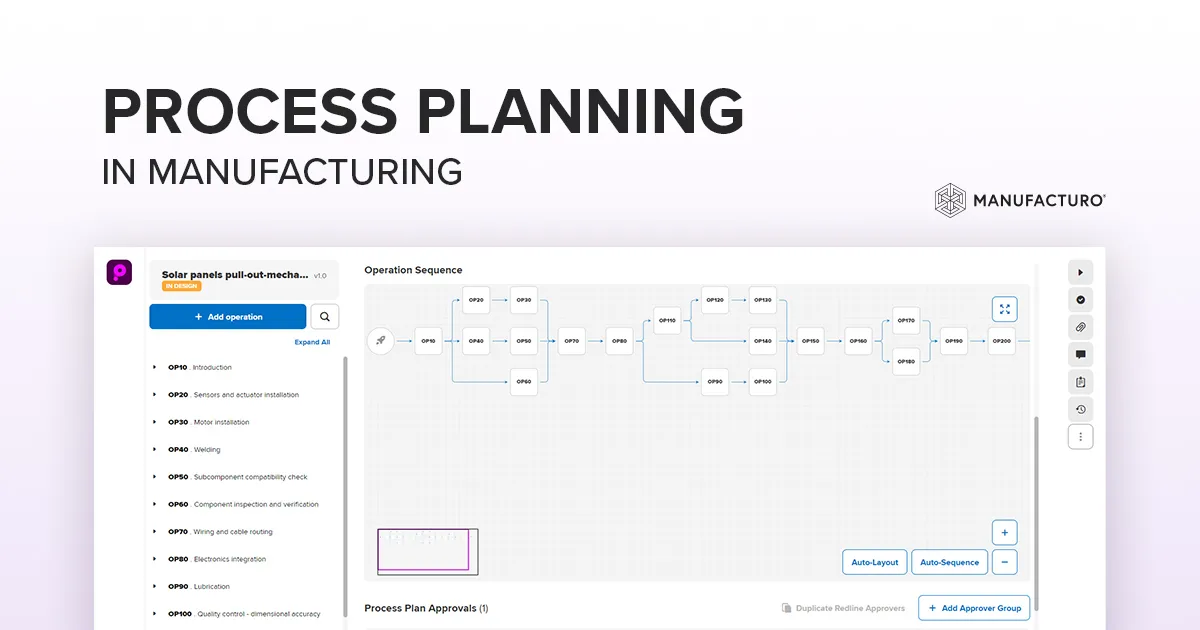Click the minimap thumbnail in the canvas corner
The width and height of the screenshot is (1200, 630).
(x=427, y=551)
